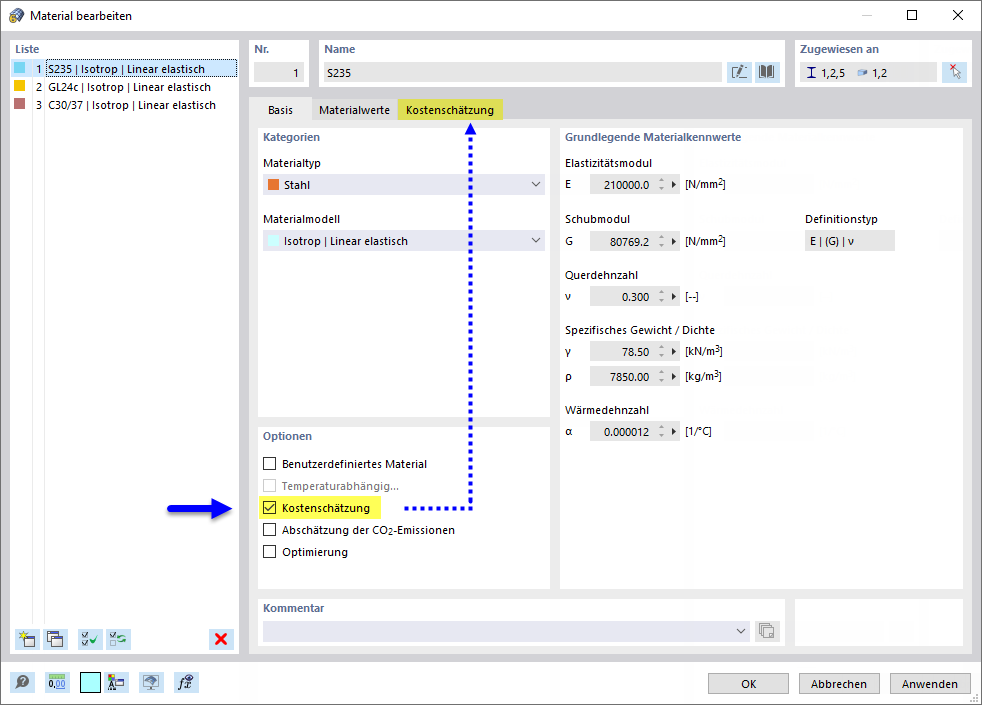
Task: Adjust the specific weight γ spinner
Action: click(661, 352)
